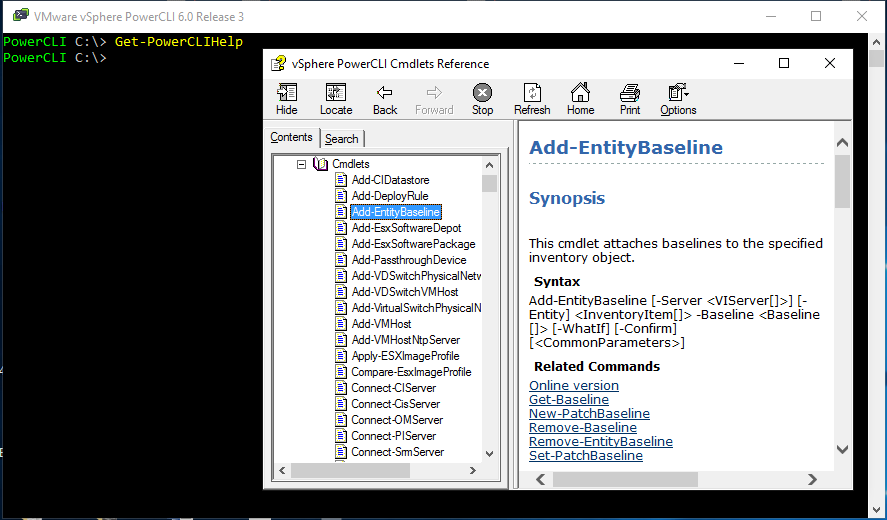
Task: Click topic pane scroll left arrow
Action: [x=540, y=479]
